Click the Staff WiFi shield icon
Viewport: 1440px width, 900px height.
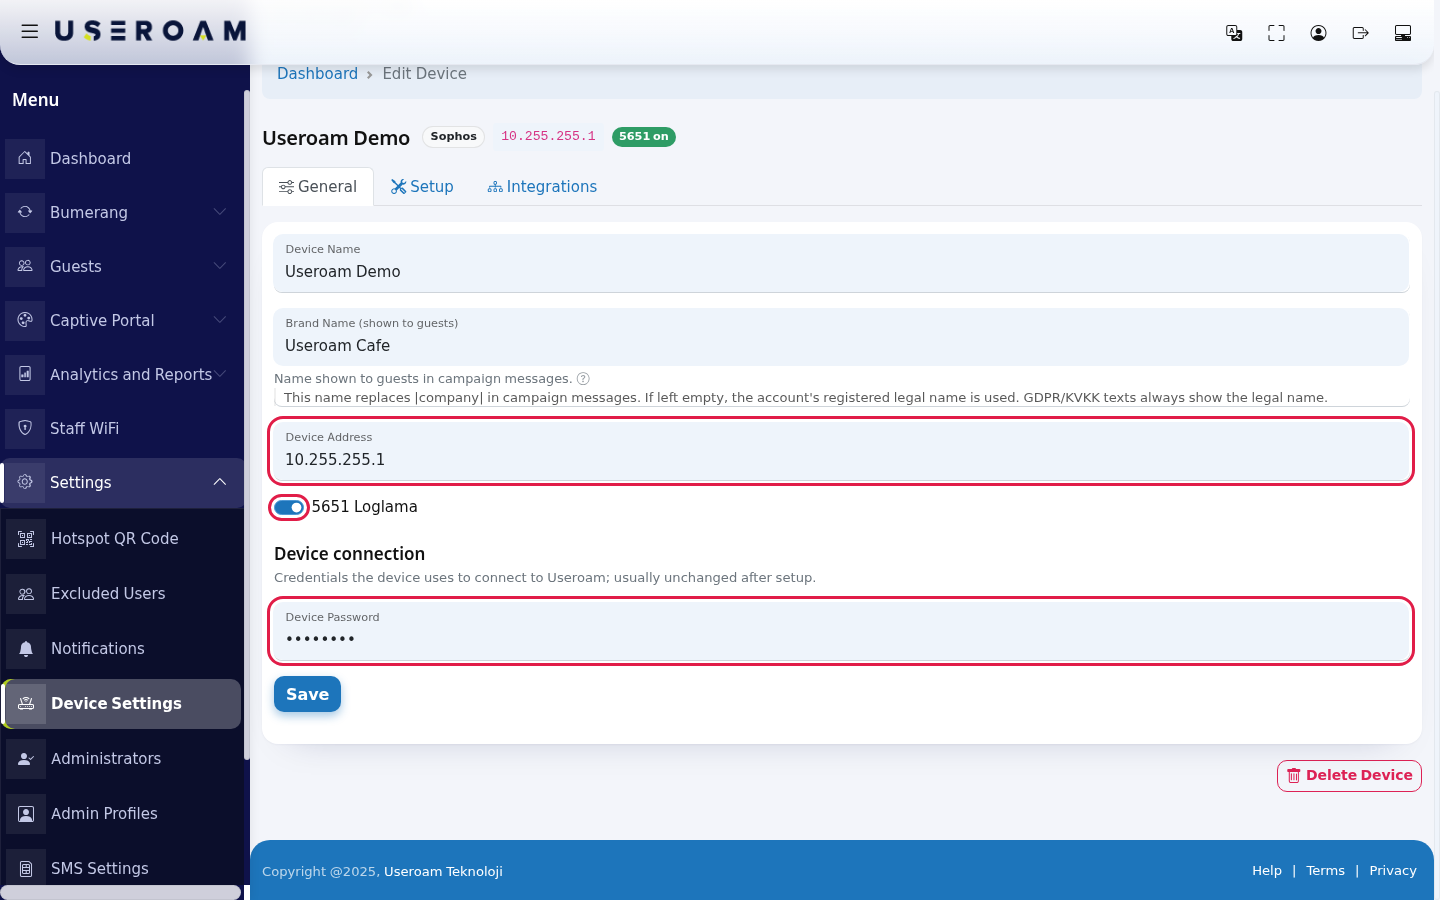click(x=25, y=428)
